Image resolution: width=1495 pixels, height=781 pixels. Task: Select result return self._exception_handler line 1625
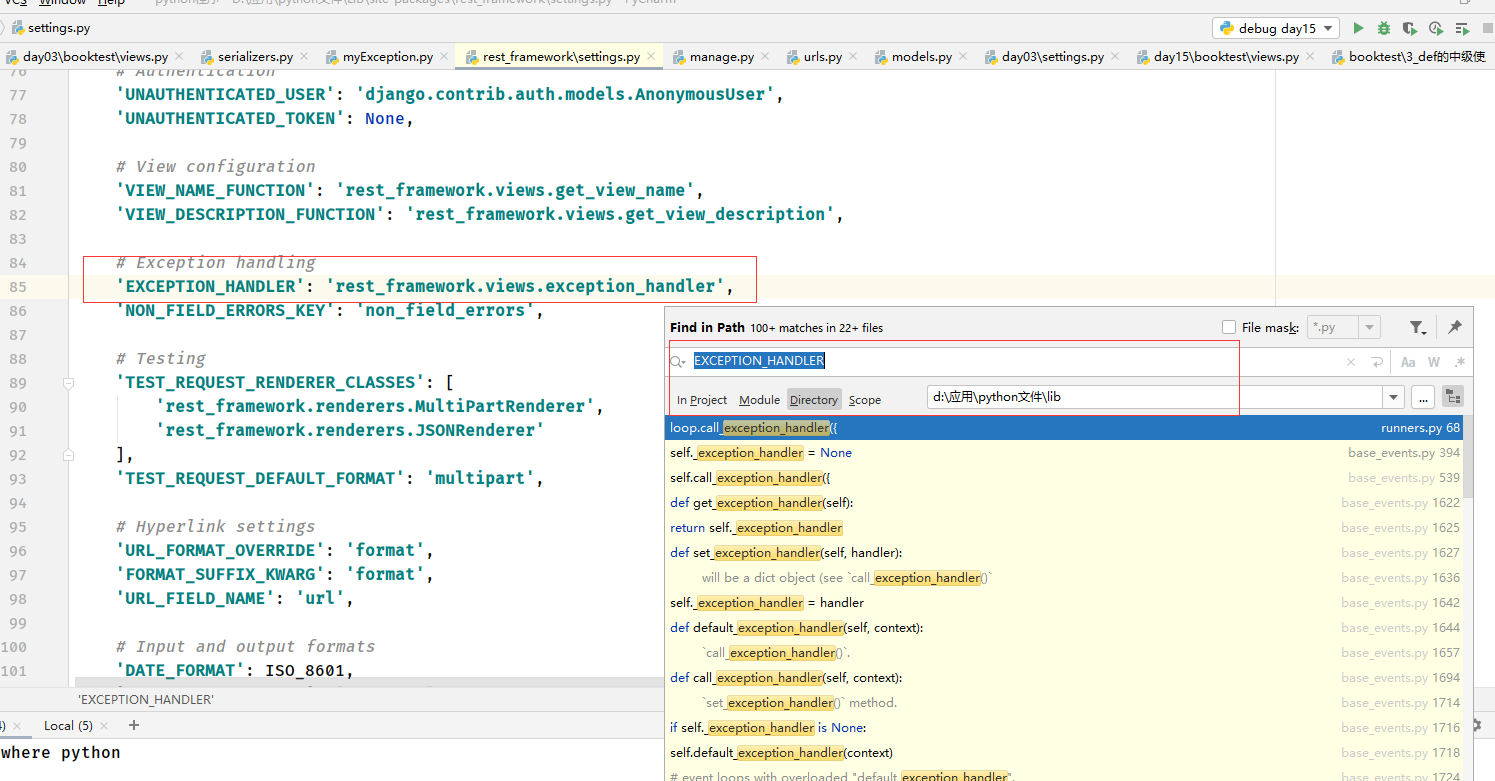(x=1064, y=528)
